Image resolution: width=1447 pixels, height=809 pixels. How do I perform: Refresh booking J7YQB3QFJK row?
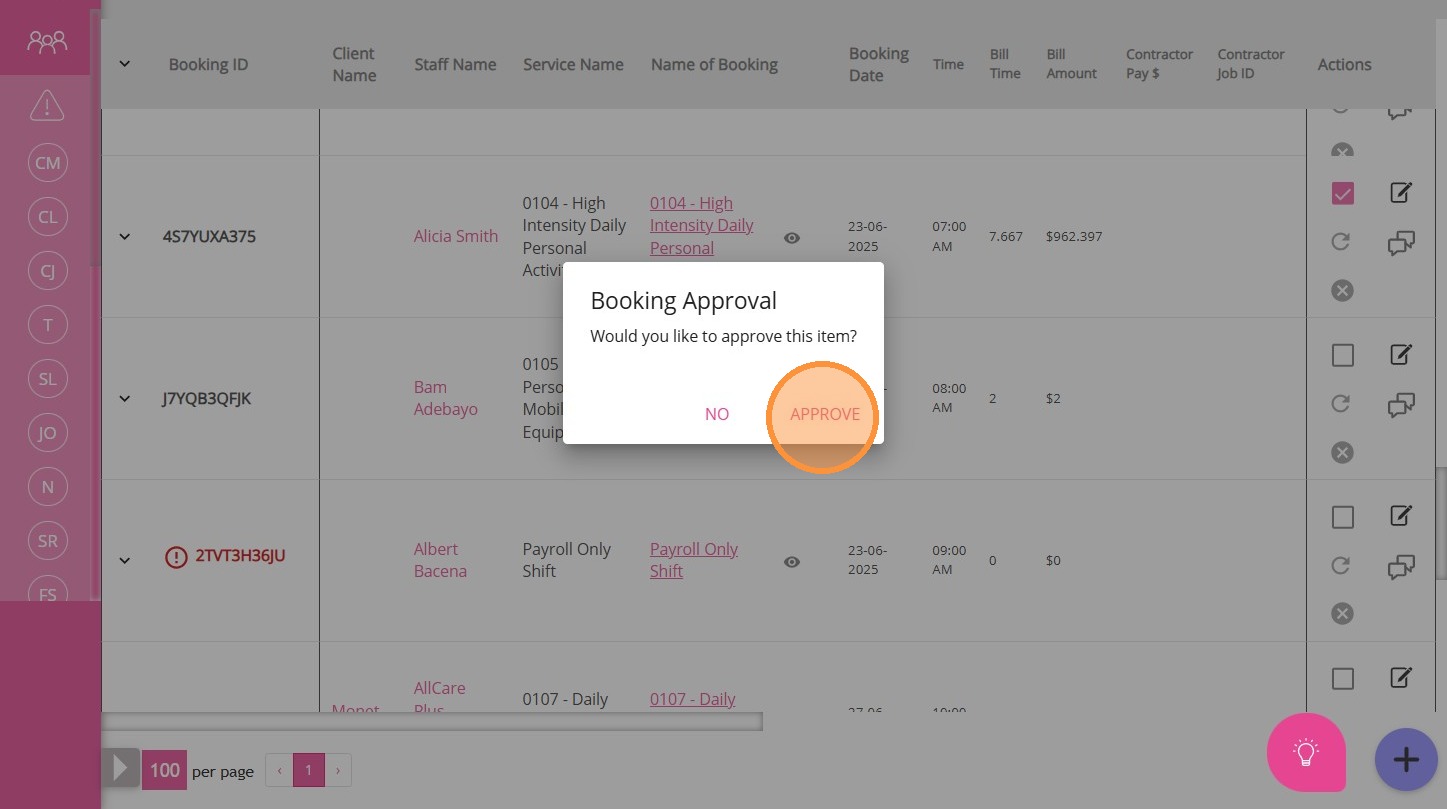pyautogui.click(x=1342, y=403)
